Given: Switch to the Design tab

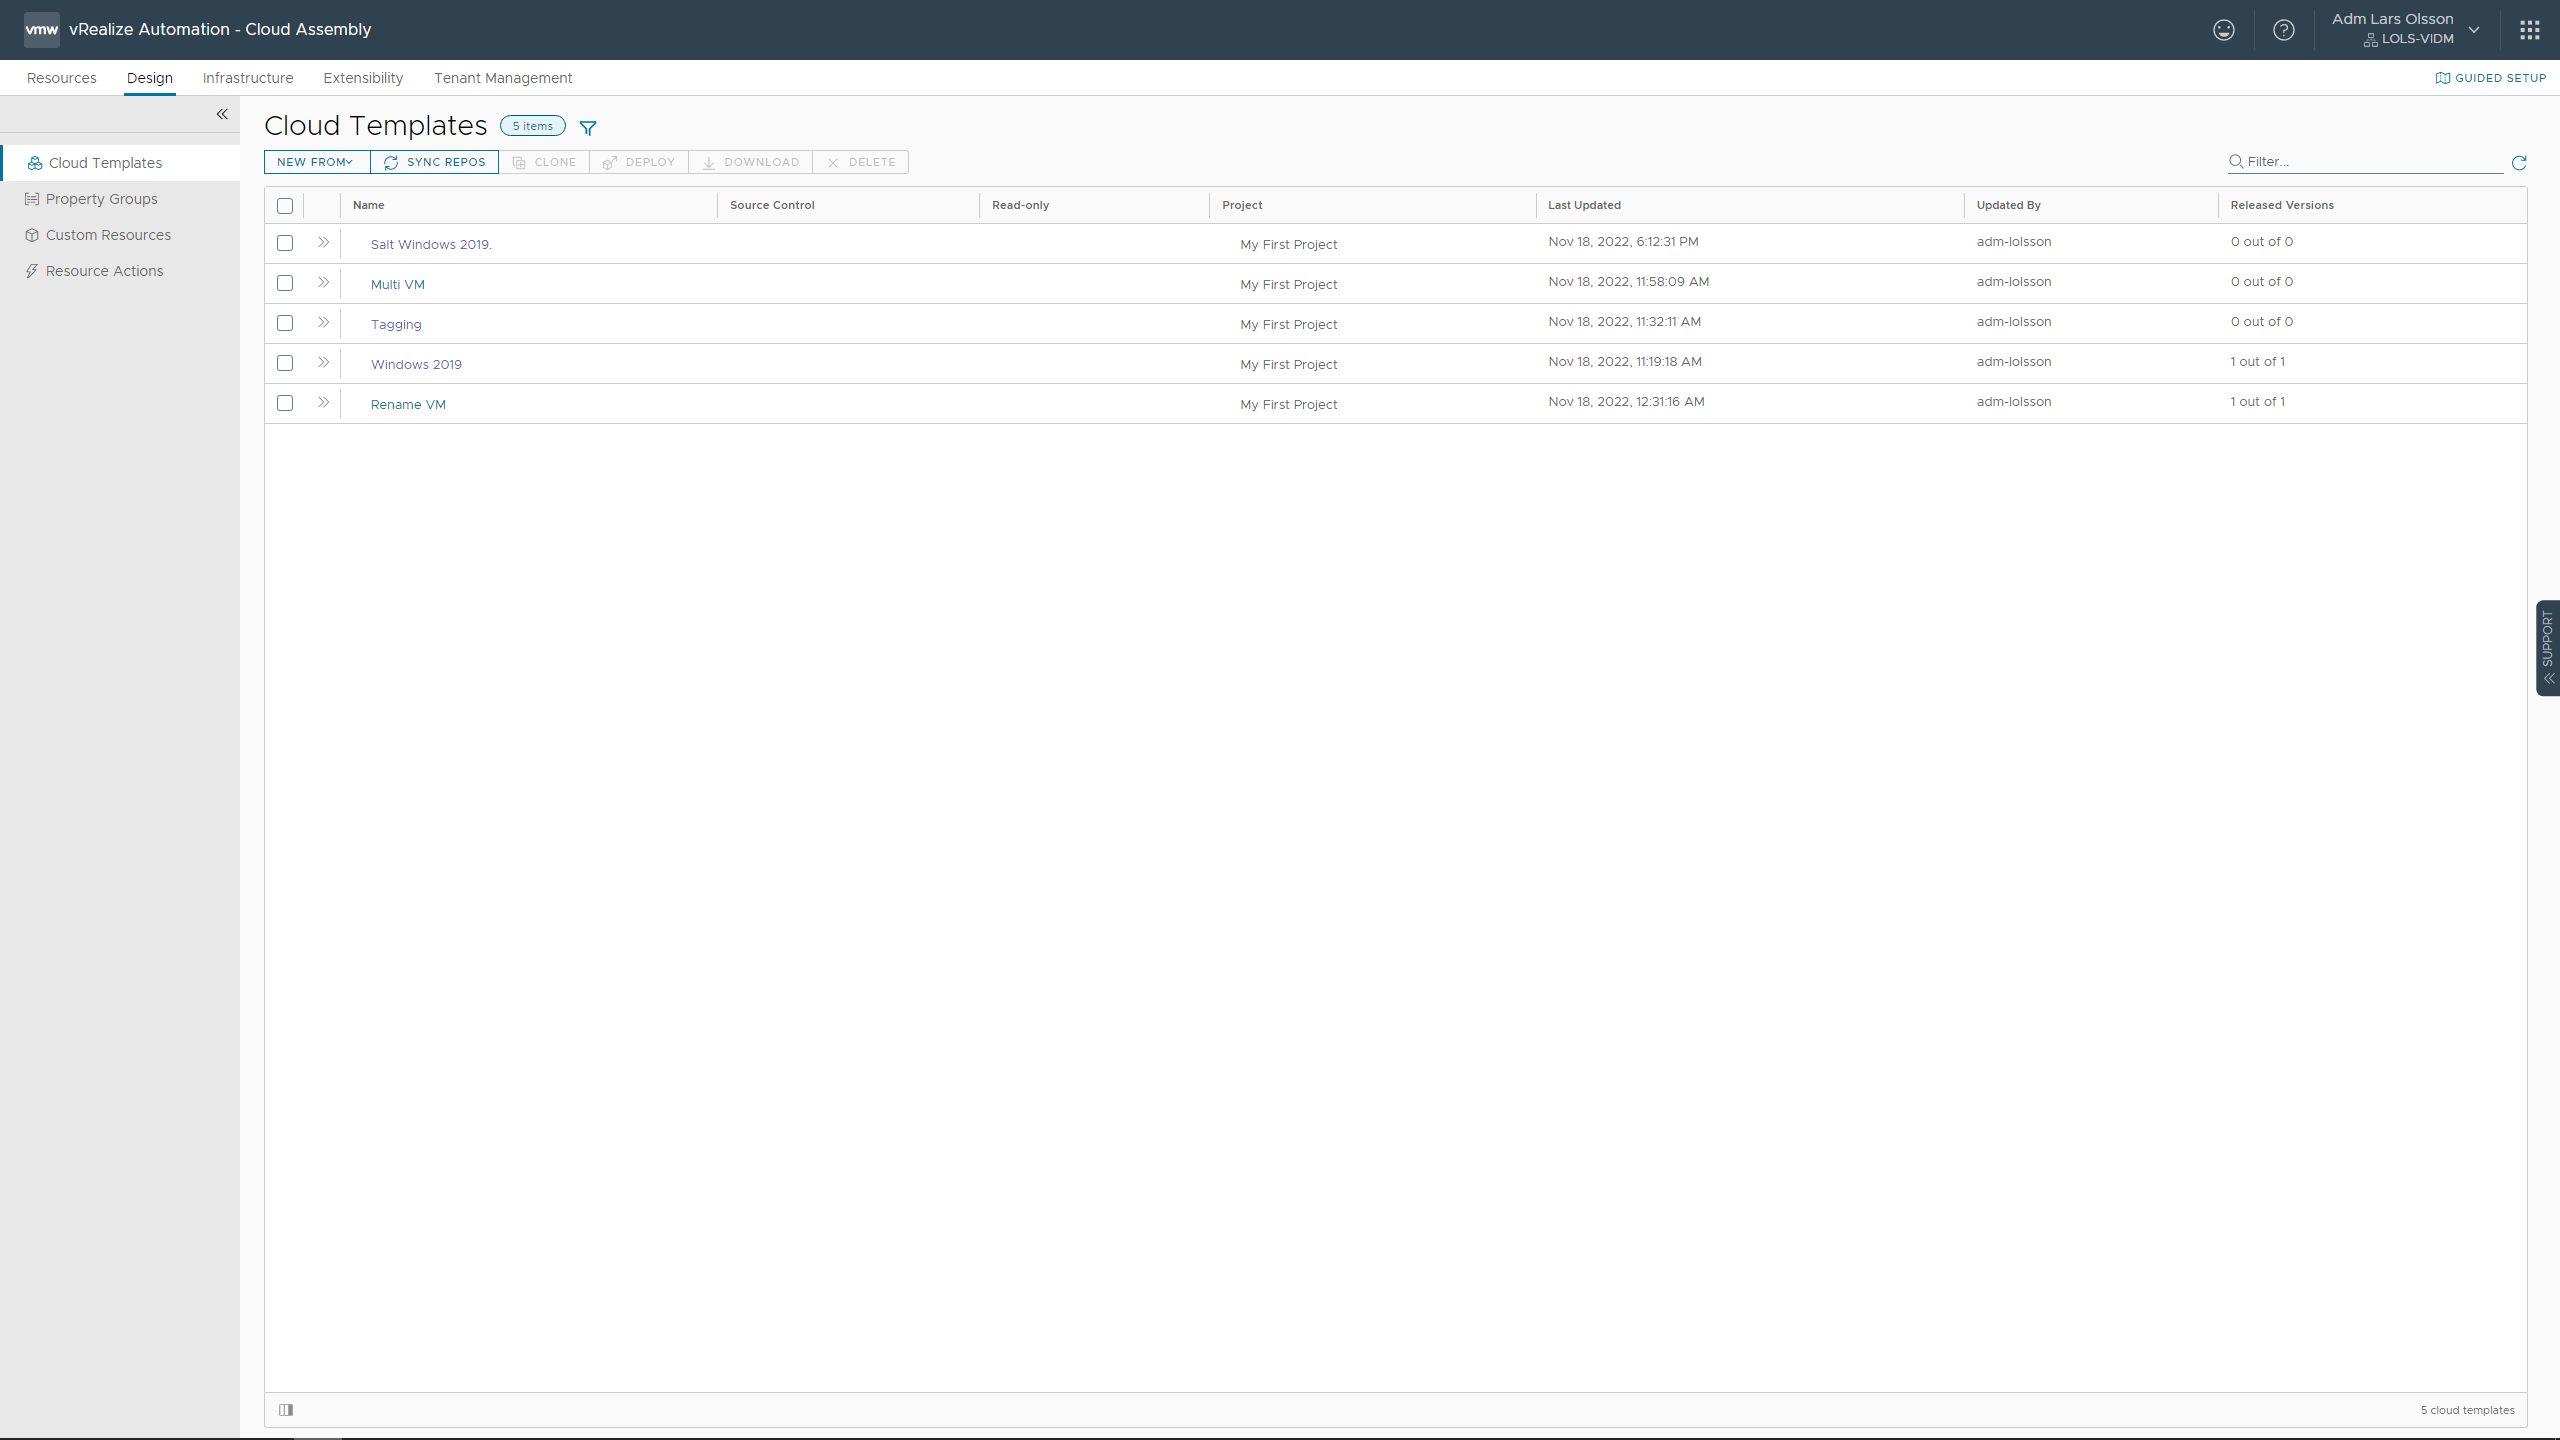Looking at the screenshot, I should point(150,78).
